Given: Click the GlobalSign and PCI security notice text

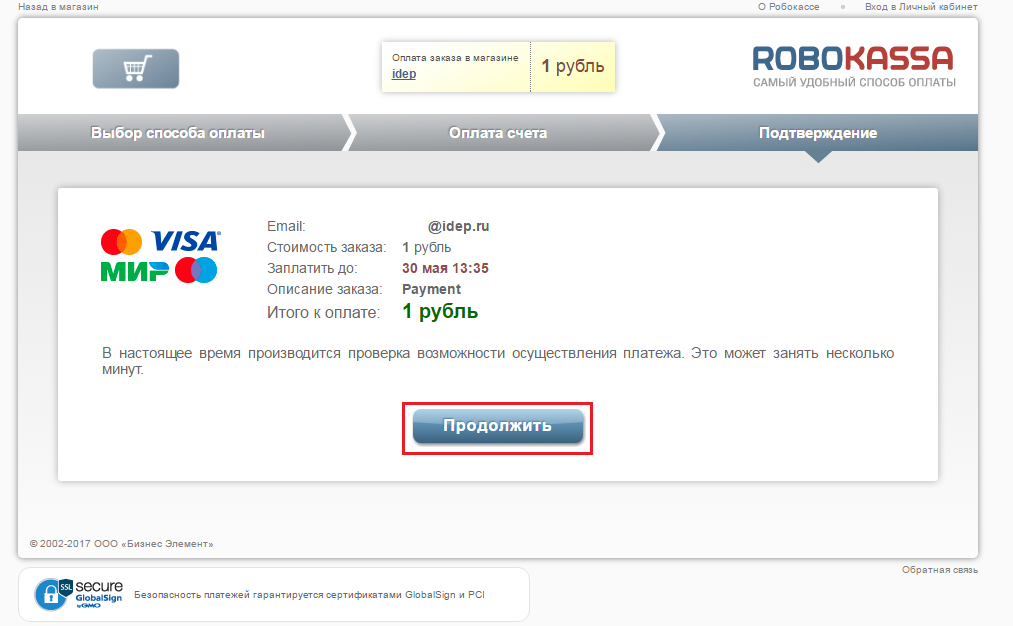Looking at the screenshot, I should coord(309,595).
